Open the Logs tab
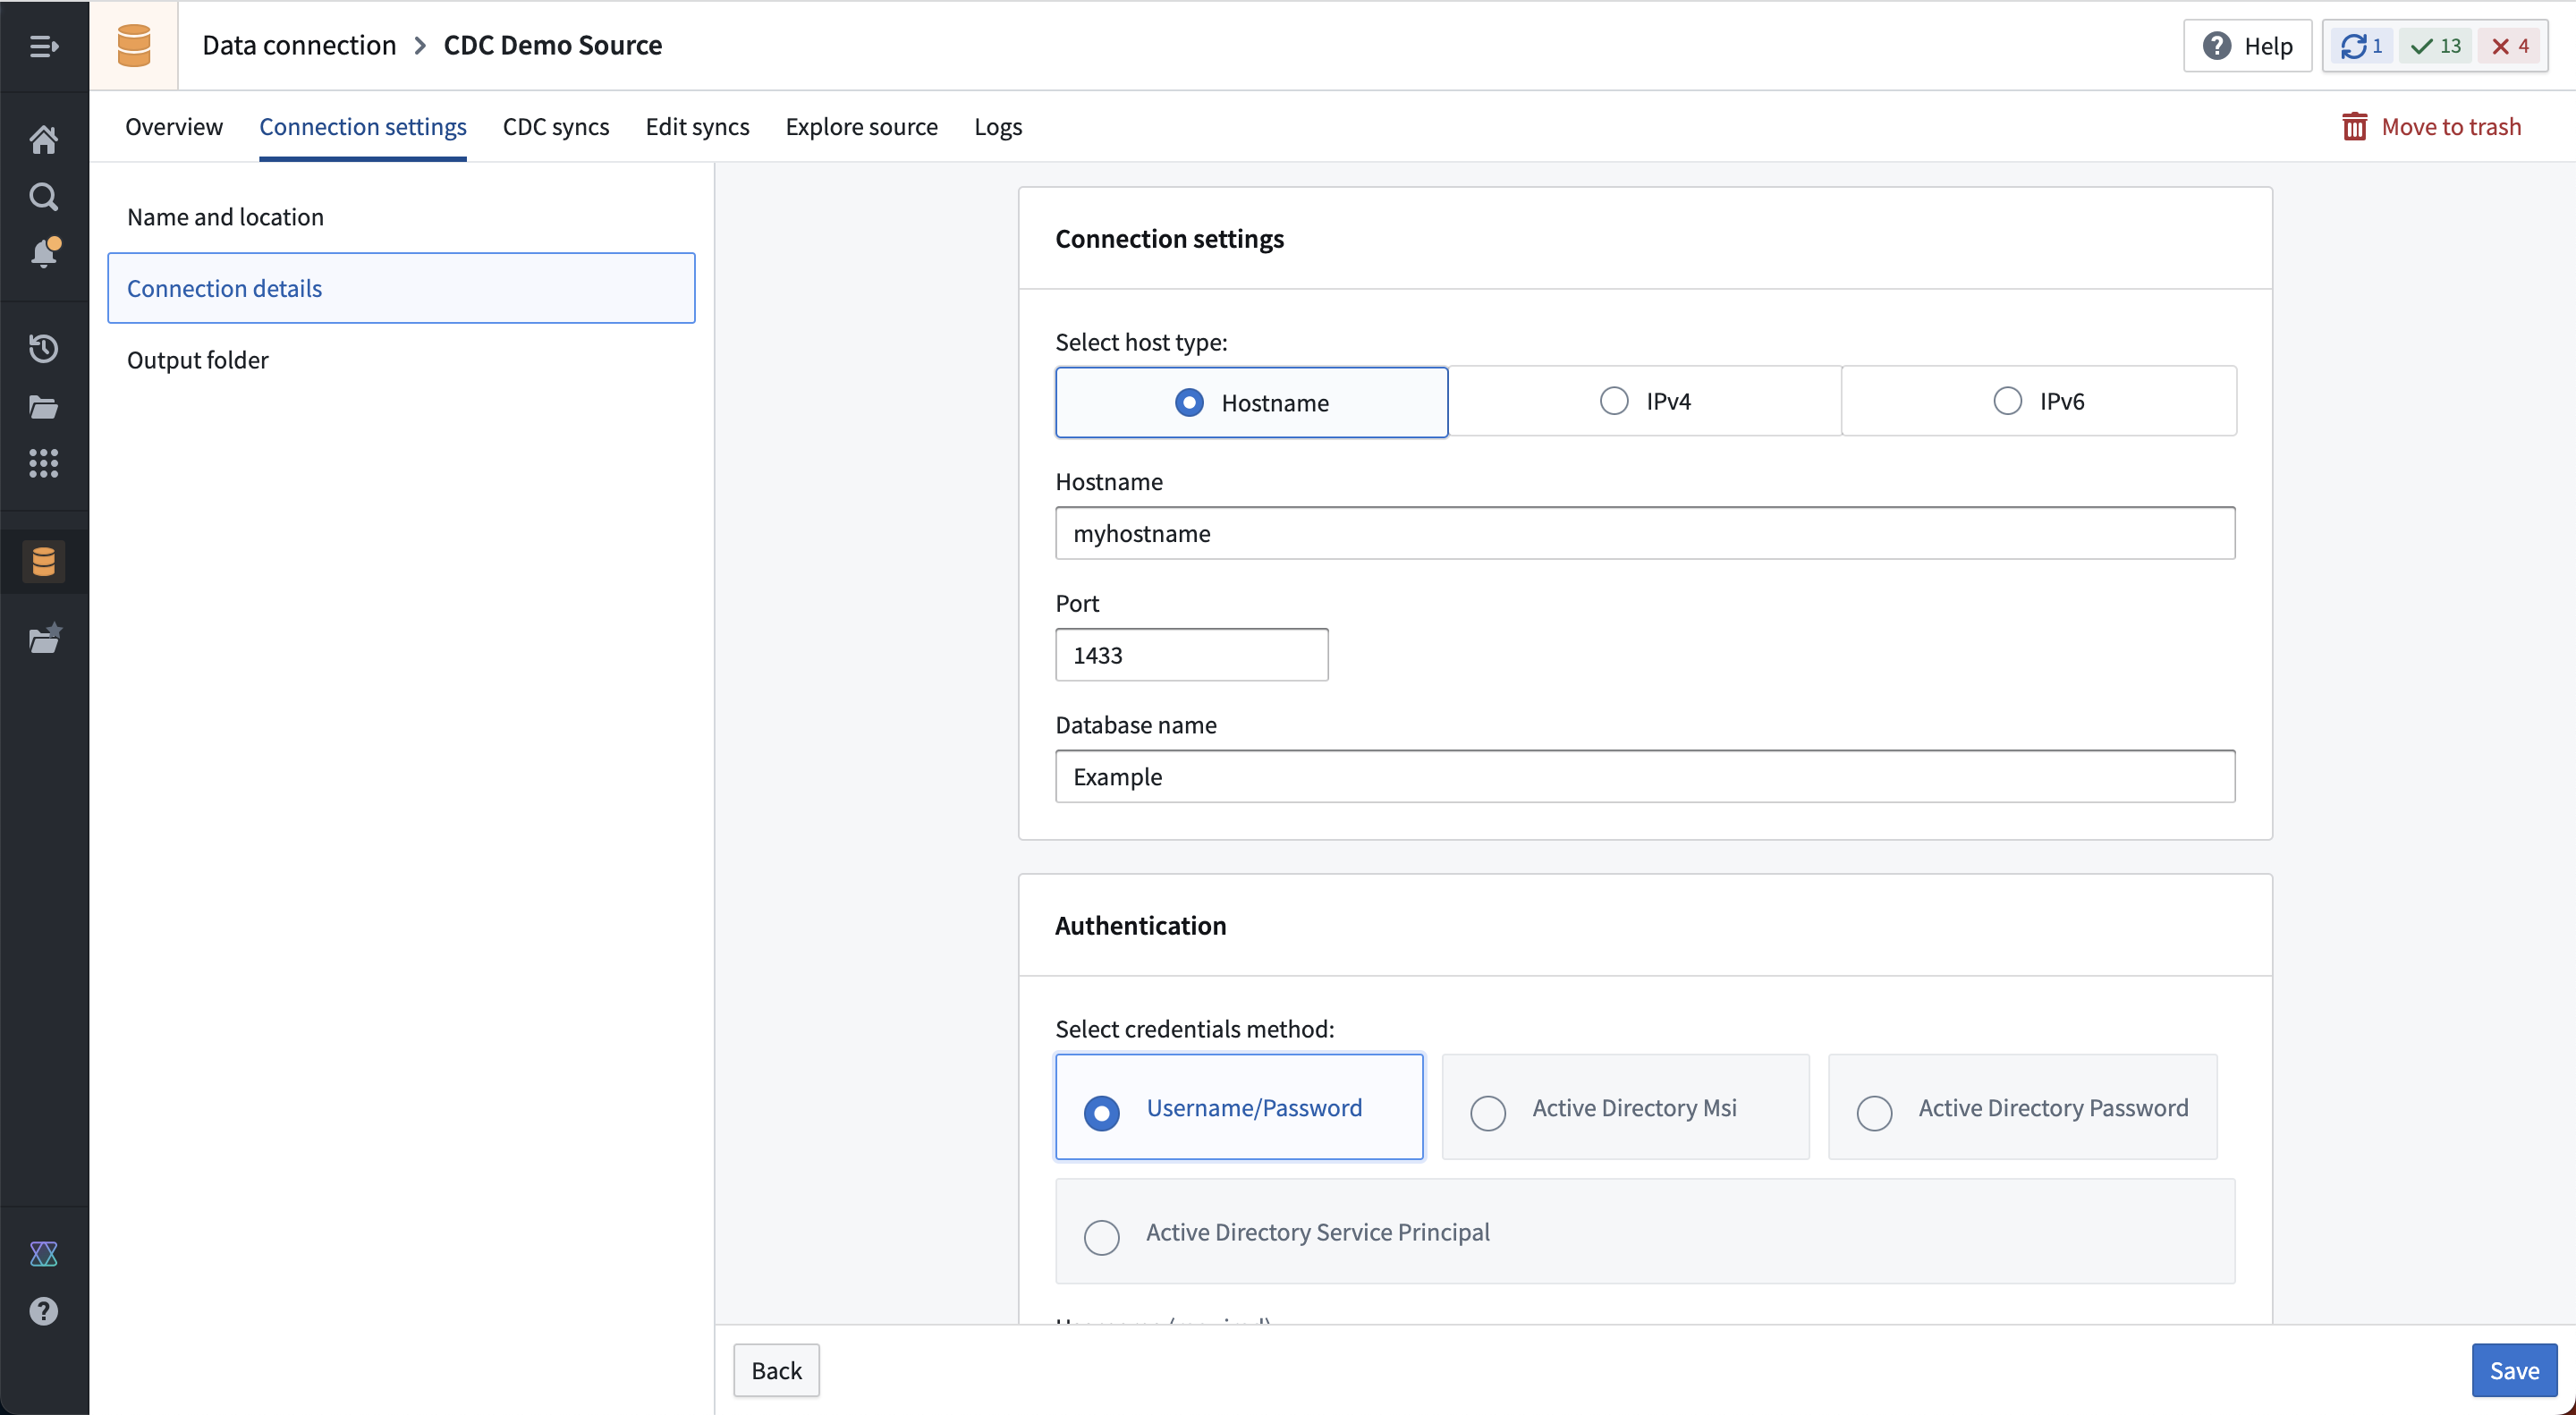The image size is (2576, 1415). (998, 126)
